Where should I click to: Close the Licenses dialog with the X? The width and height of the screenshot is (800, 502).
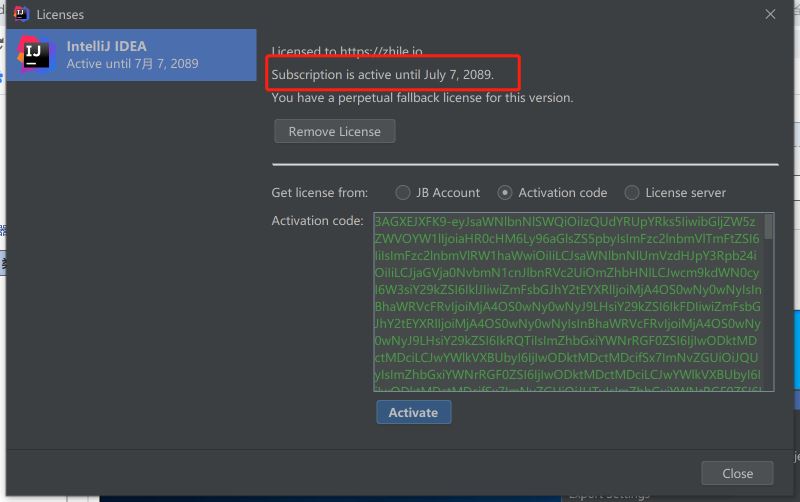(x=770, y=14)
